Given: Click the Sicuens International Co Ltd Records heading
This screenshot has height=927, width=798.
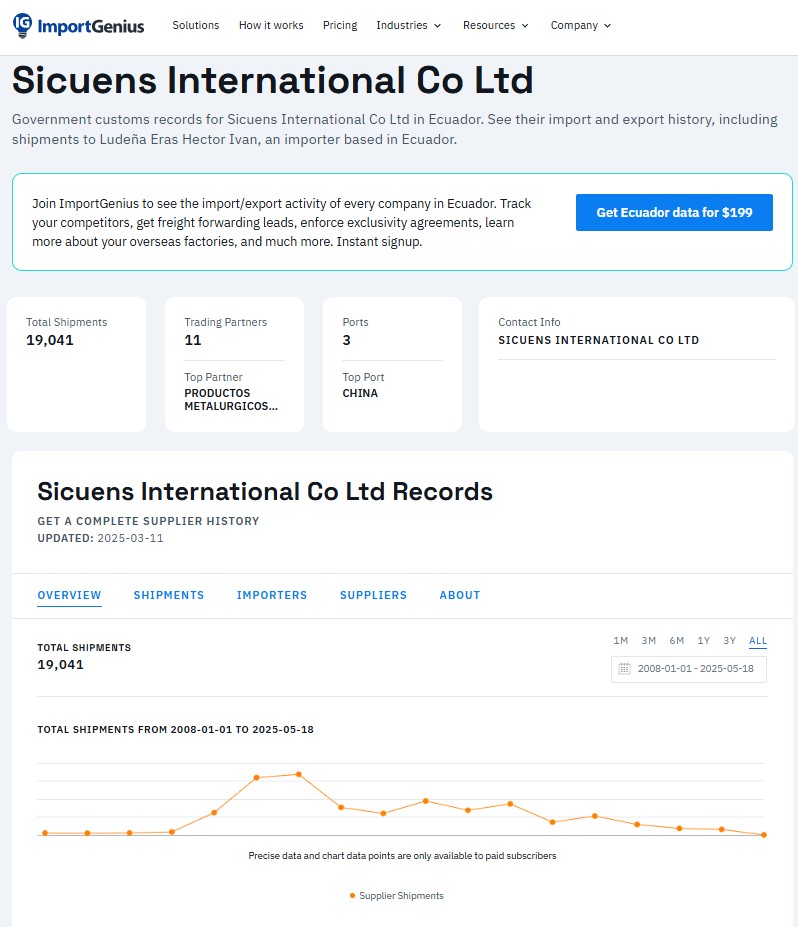Looking at the screenshot, I should click(265, 491).
